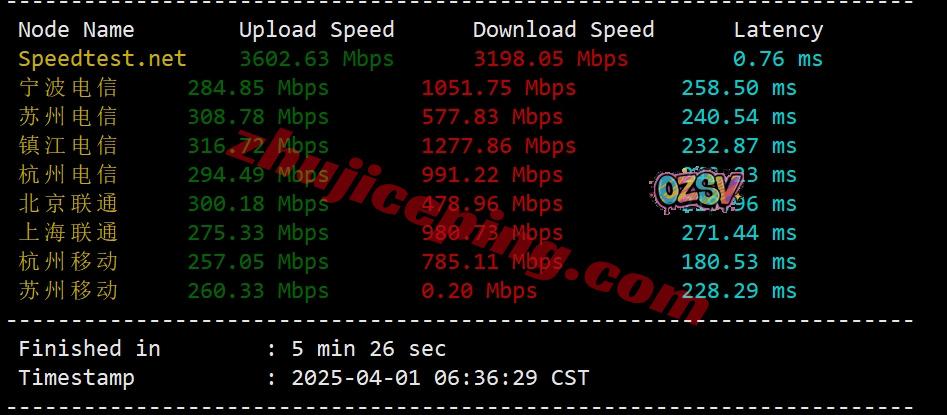
Task: Select the 上海联通 node label
Action: (68, 233)
